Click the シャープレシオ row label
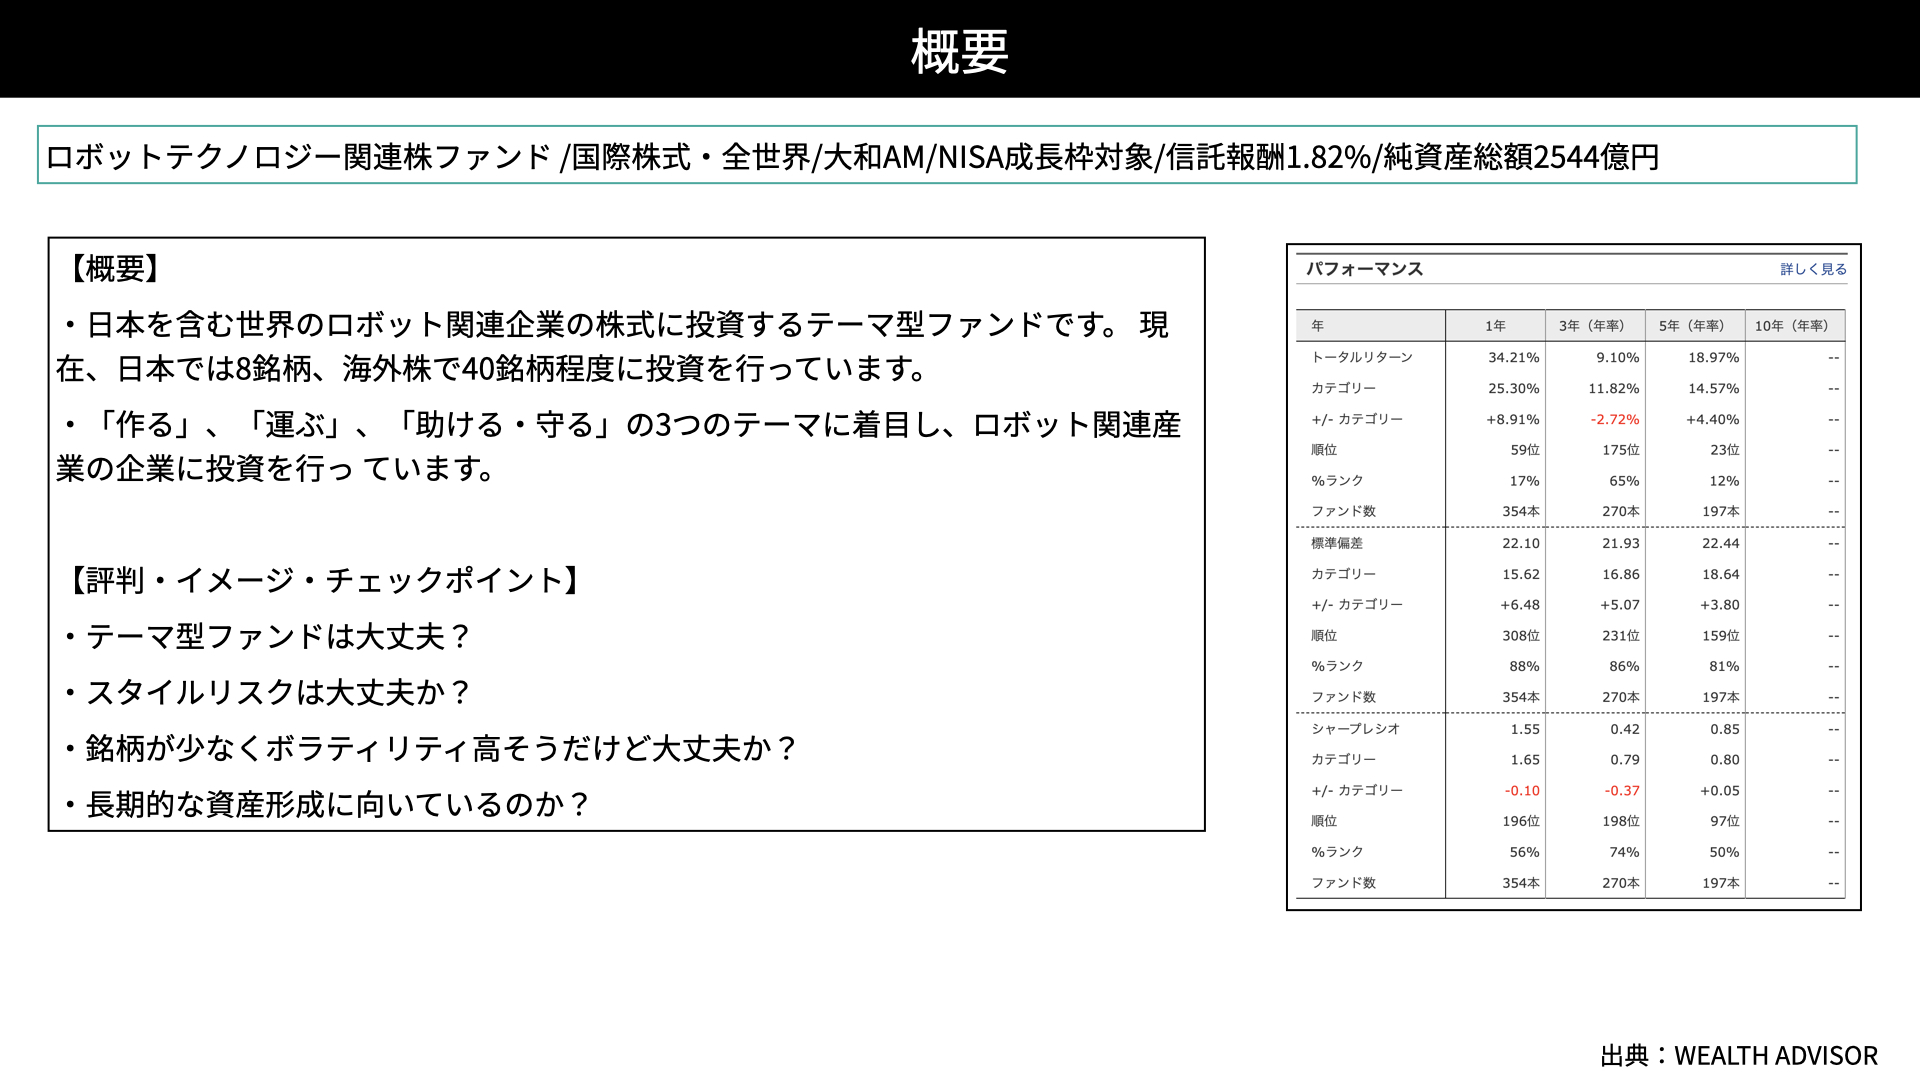 tap(1356, 729)
